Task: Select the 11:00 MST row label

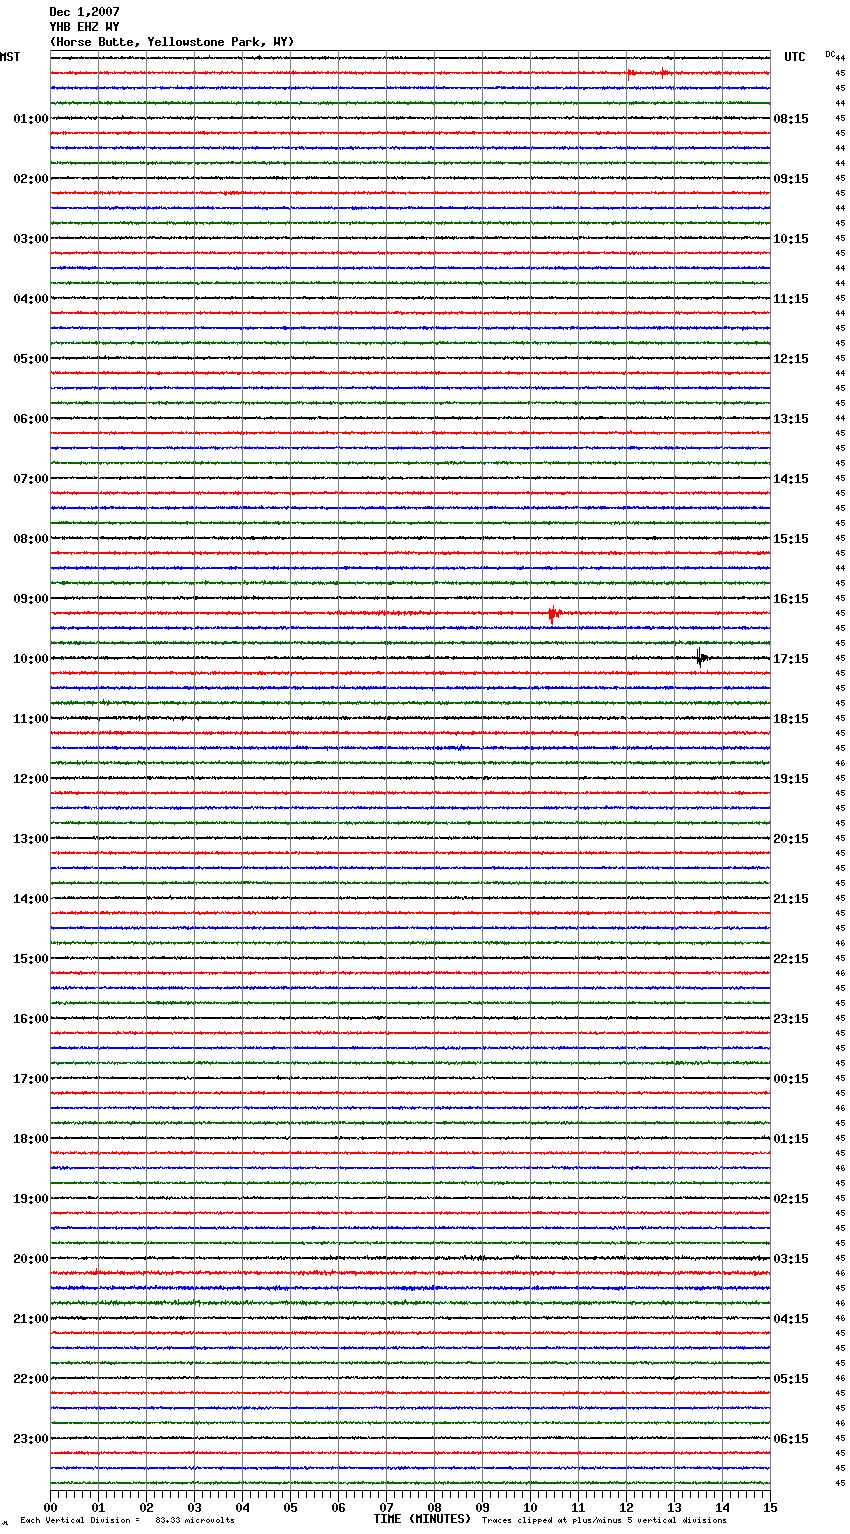Action: coord(31,719)
